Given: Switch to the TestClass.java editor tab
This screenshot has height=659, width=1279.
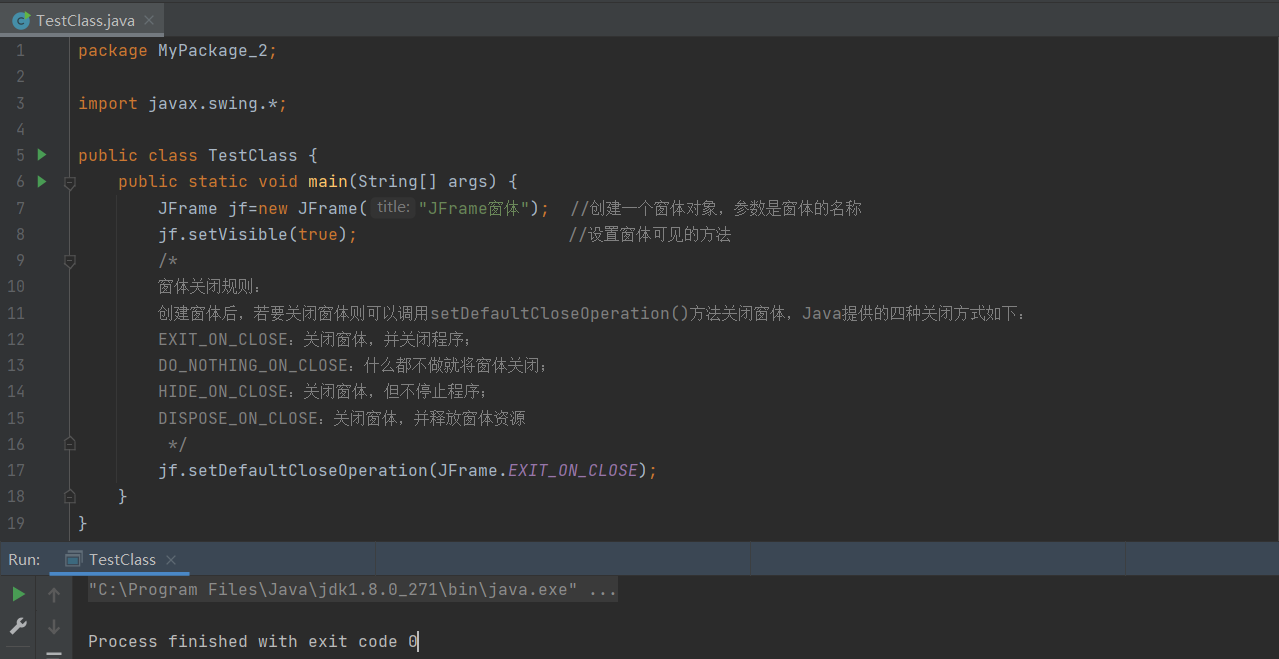Looking at the screenshot, I should [x=82, y=20].
